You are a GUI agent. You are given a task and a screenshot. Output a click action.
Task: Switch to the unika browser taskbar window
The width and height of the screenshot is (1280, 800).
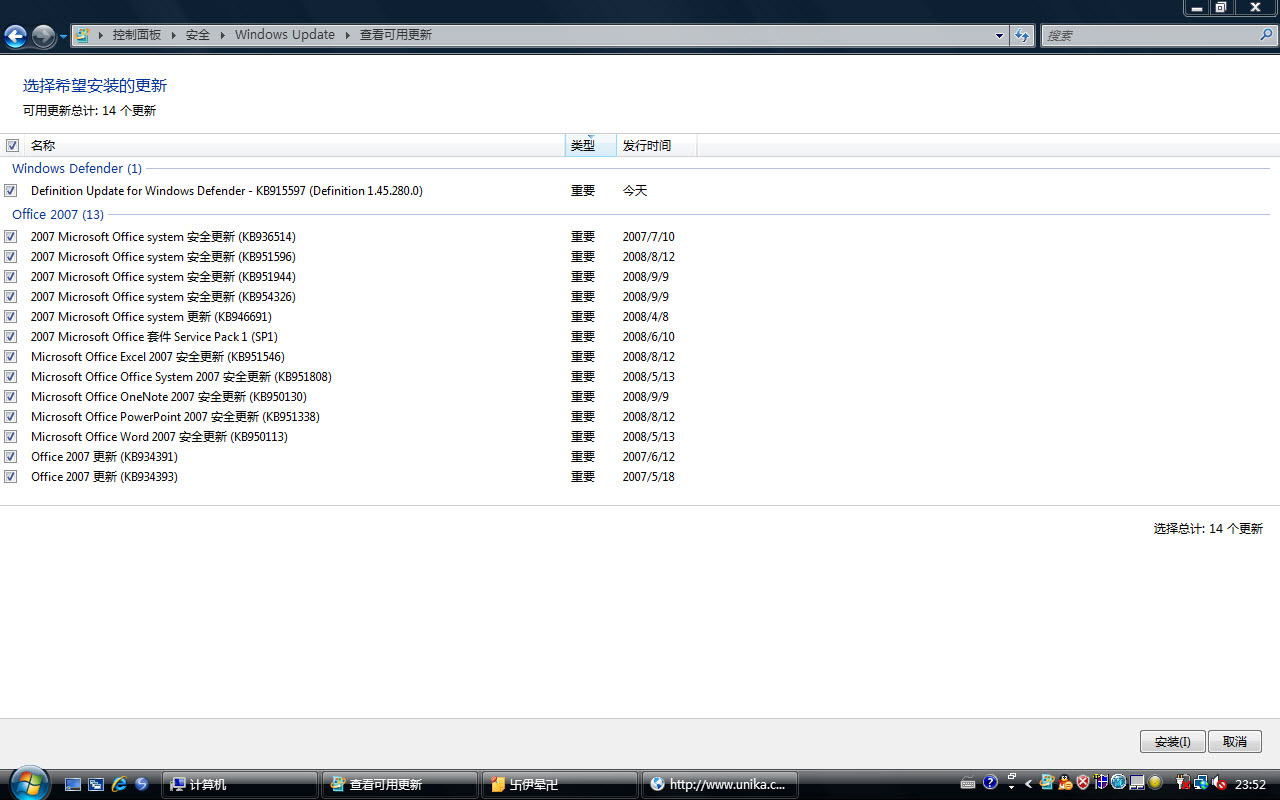[720, 785]
